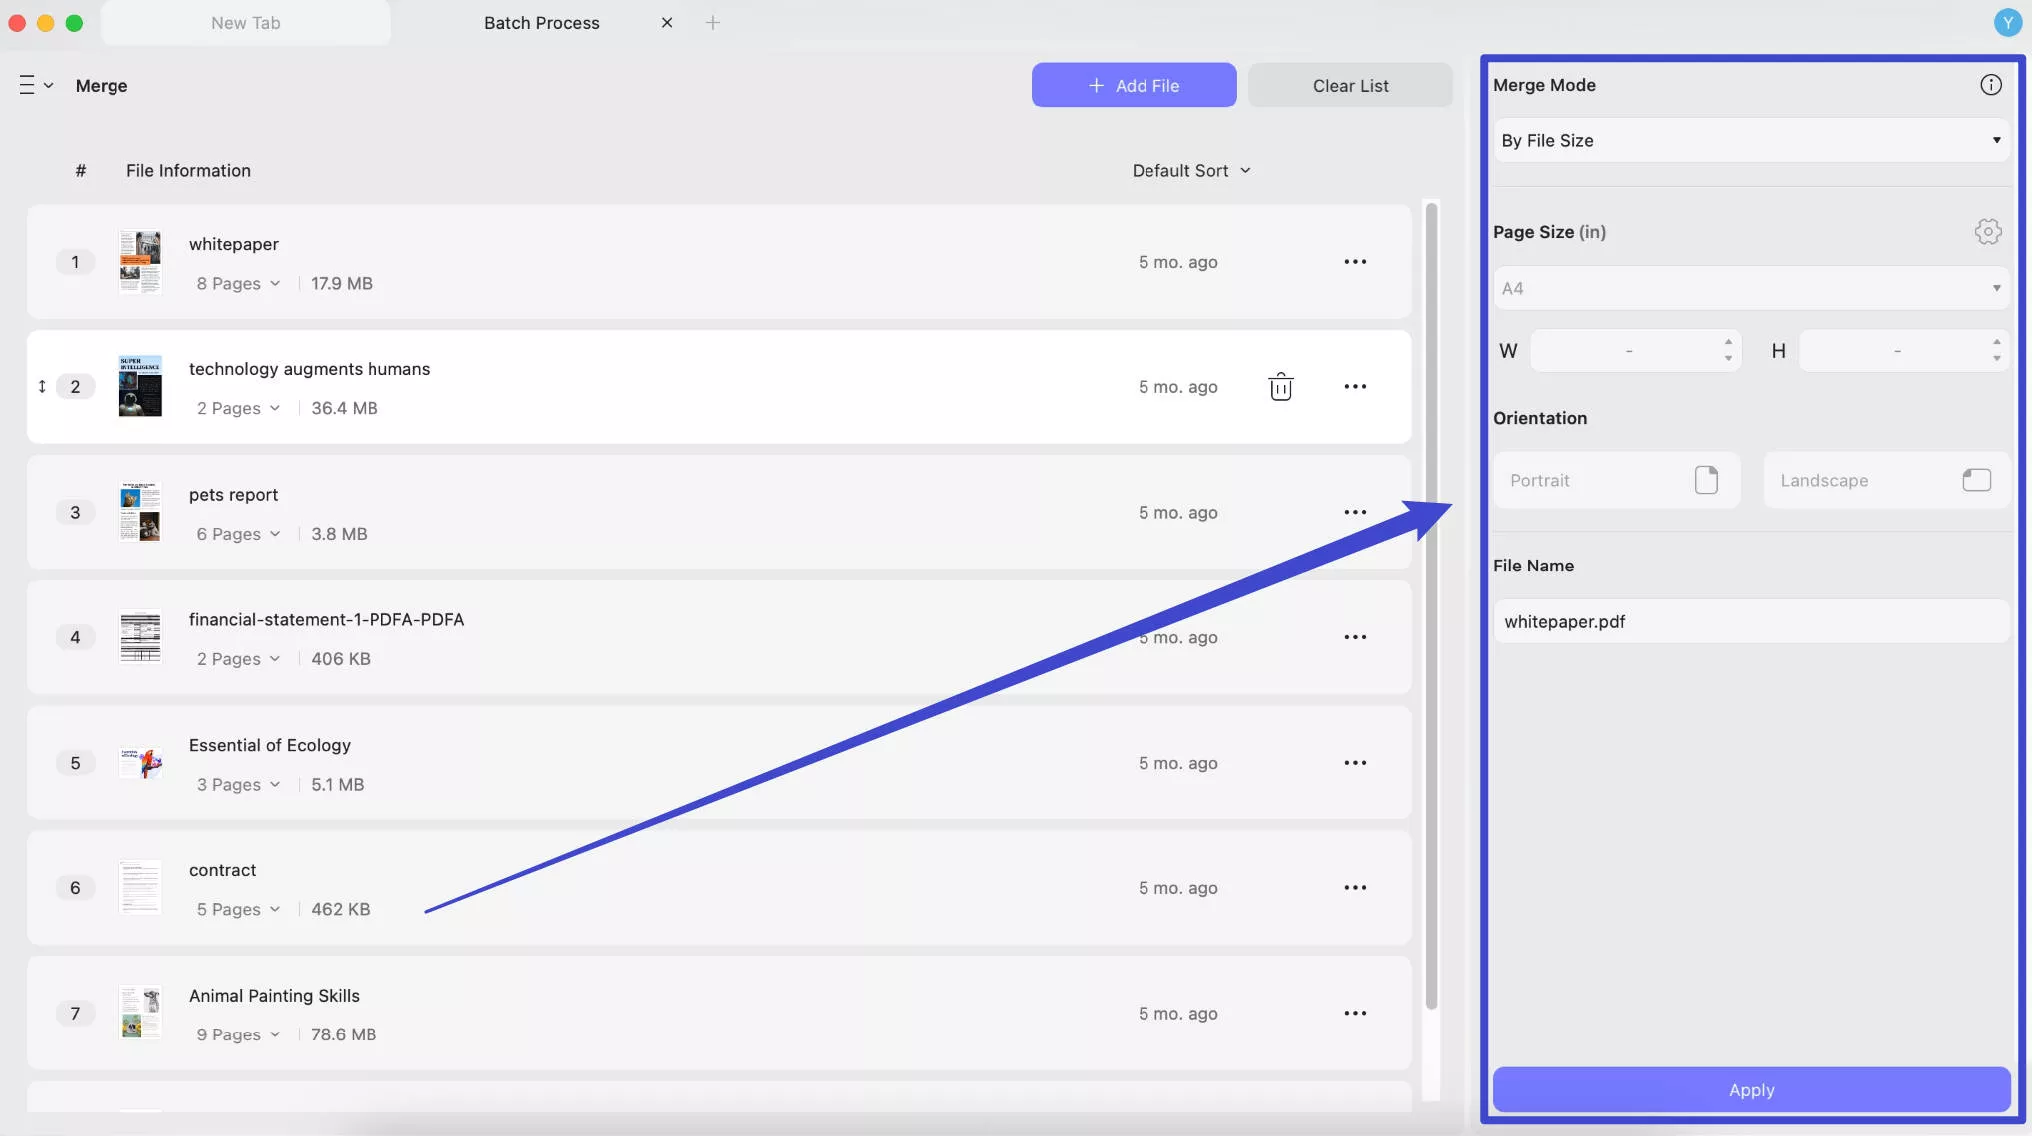Click the Apply button
Image resolution: width=2032 pixels, height=1136 pixels.
[x=1751, y=1090]
